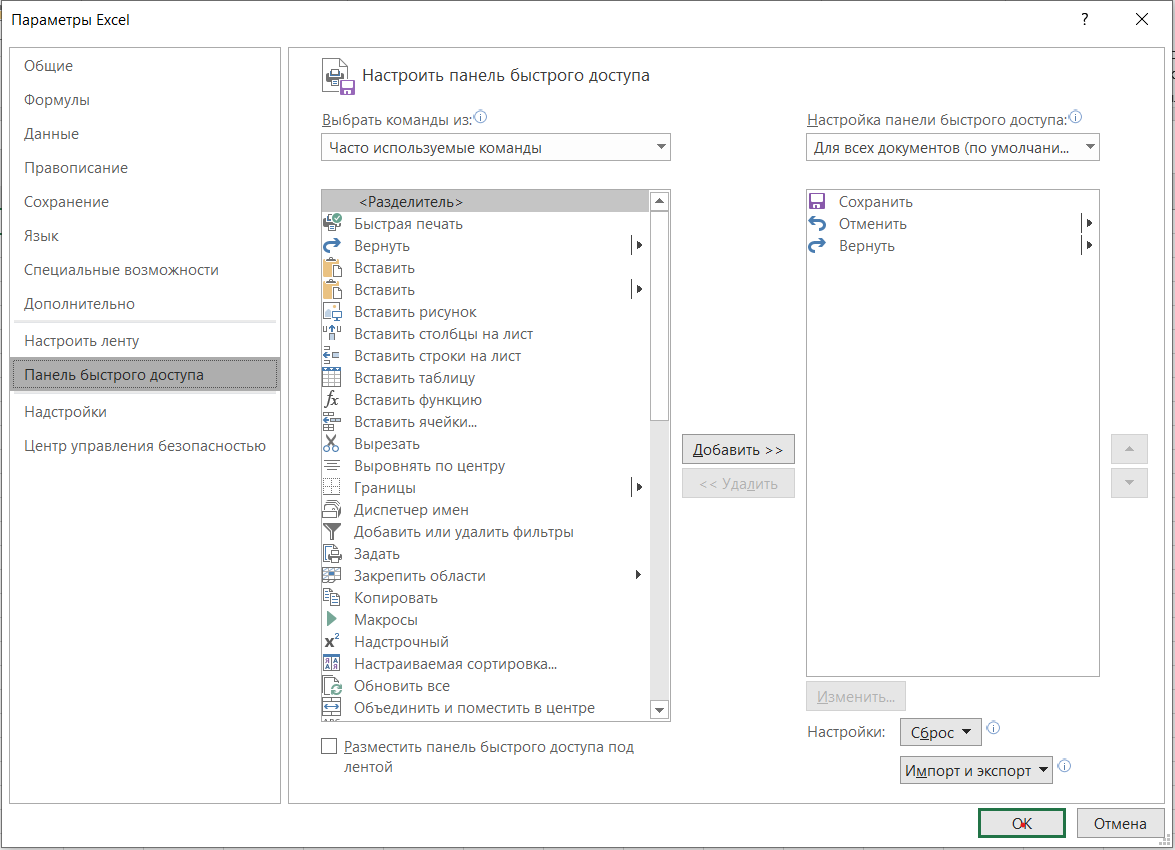This screenshot has width=1175, height=850.
Task: Select the Выровнять по центру icon
Action: click(332, 465)
